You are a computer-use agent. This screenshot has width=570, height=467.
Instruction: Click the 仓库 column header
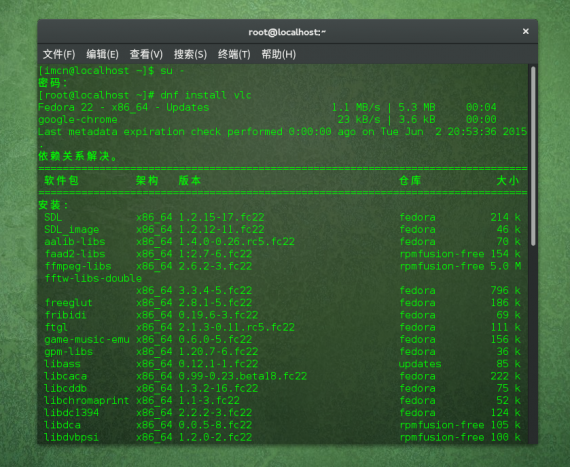[x=410, y=181]
